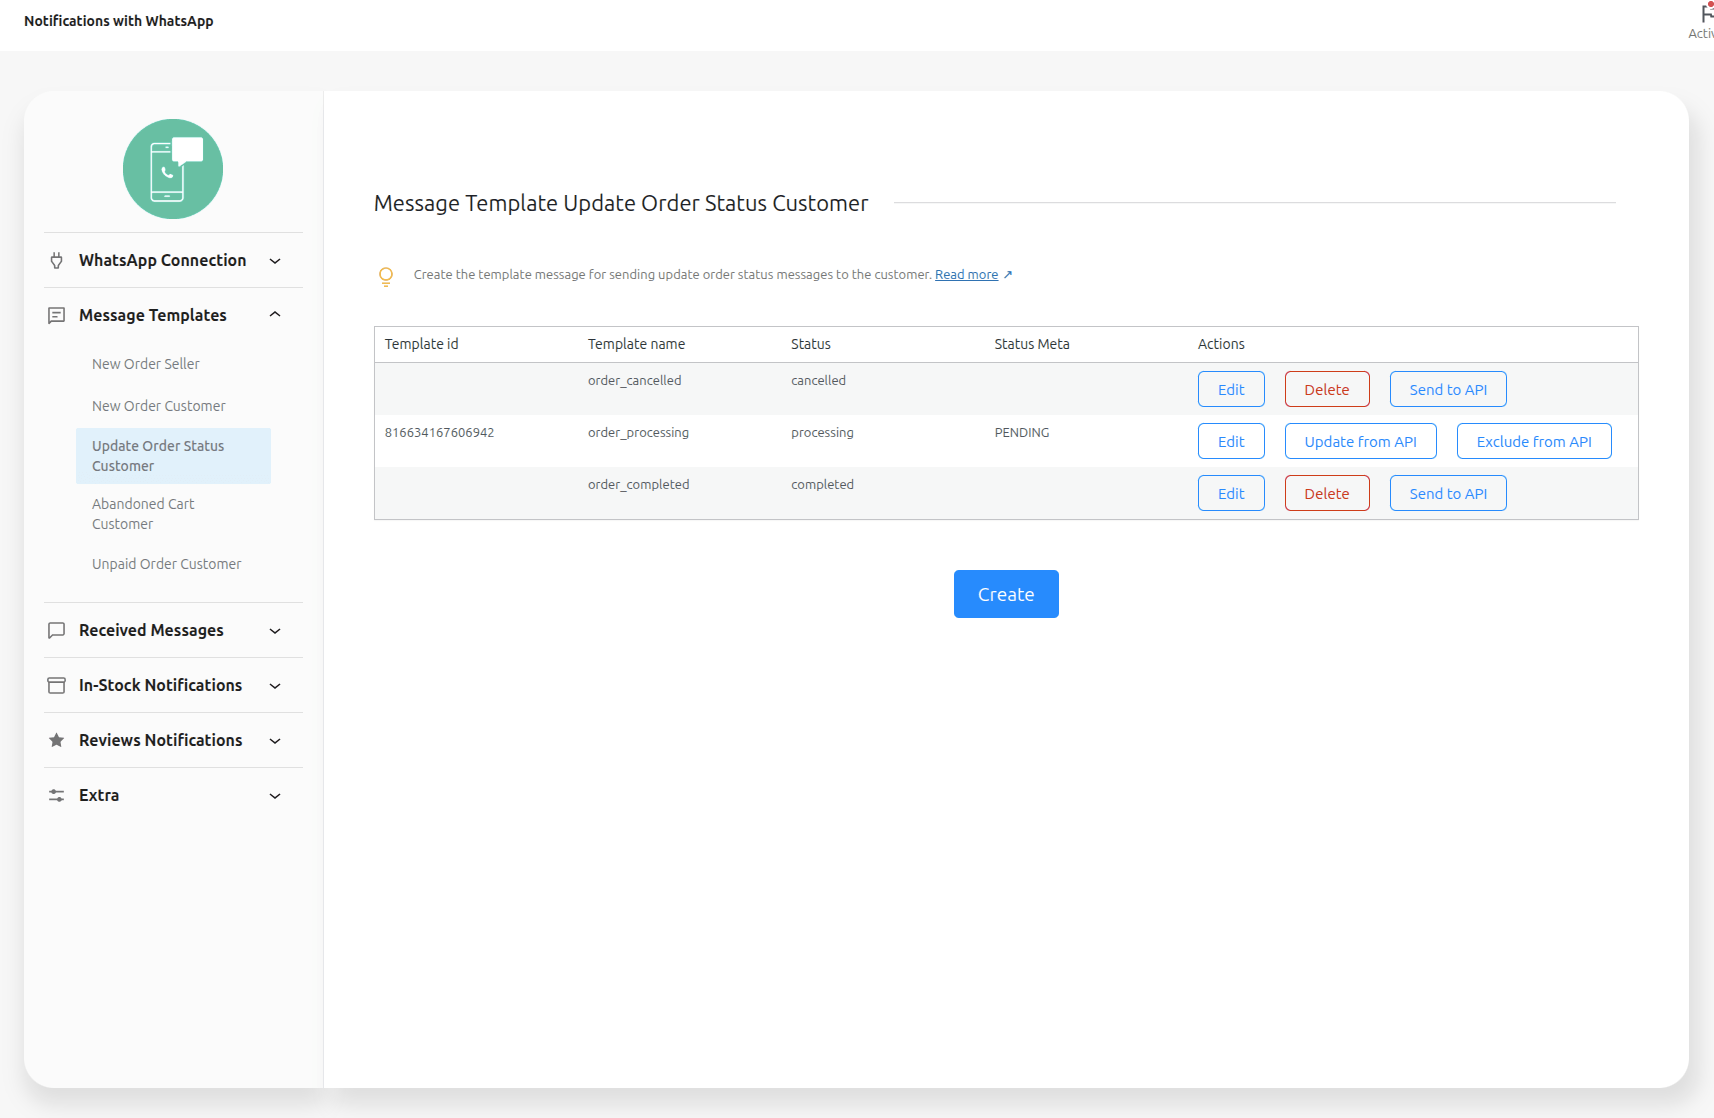Open the New Order Seller template page
The width and height of the screenshot is (1714, 1118).
pos(146,364)
